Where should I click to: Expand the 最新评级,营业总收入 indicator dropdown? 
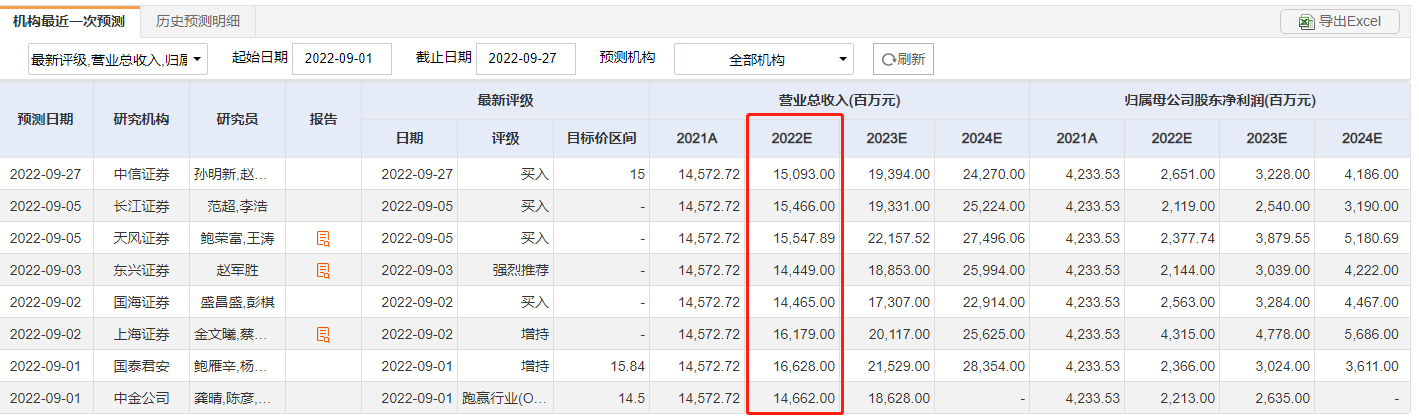[197, 60]
